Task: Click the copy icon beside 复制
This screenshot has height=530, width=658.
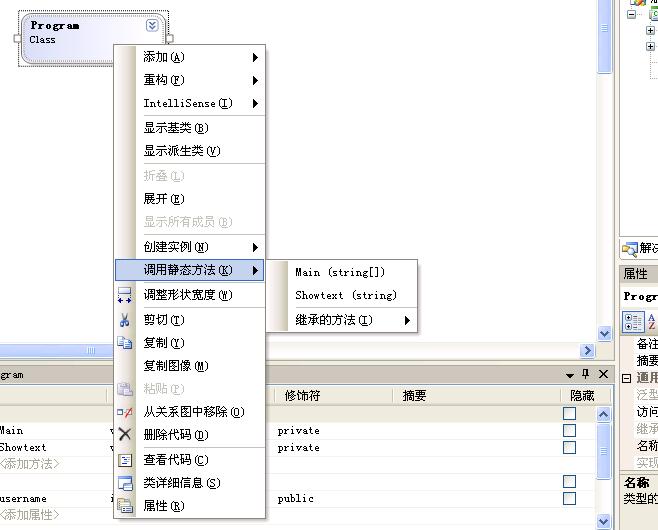Action: [125, 343]
